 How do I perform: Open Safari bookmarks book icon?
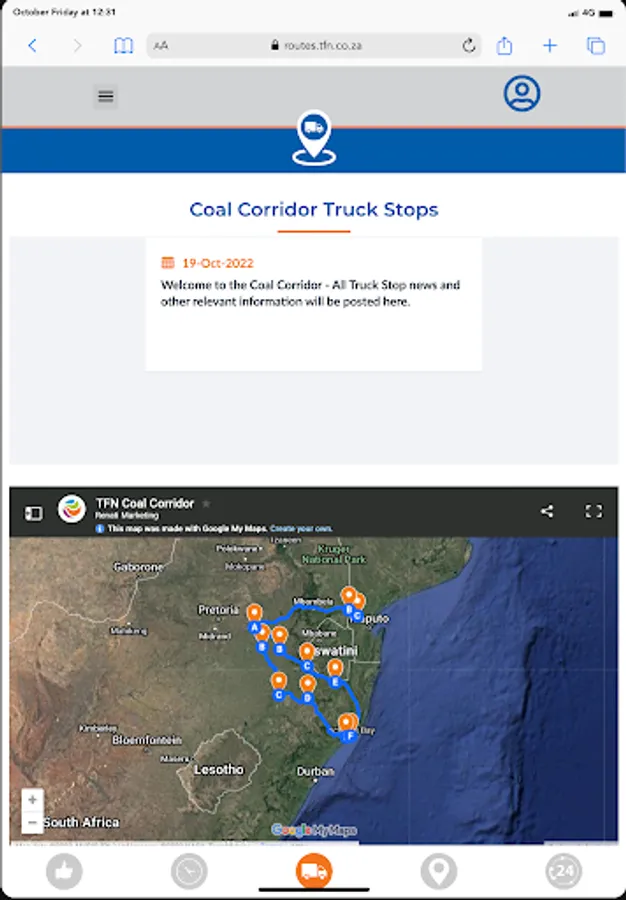(123, 45)
